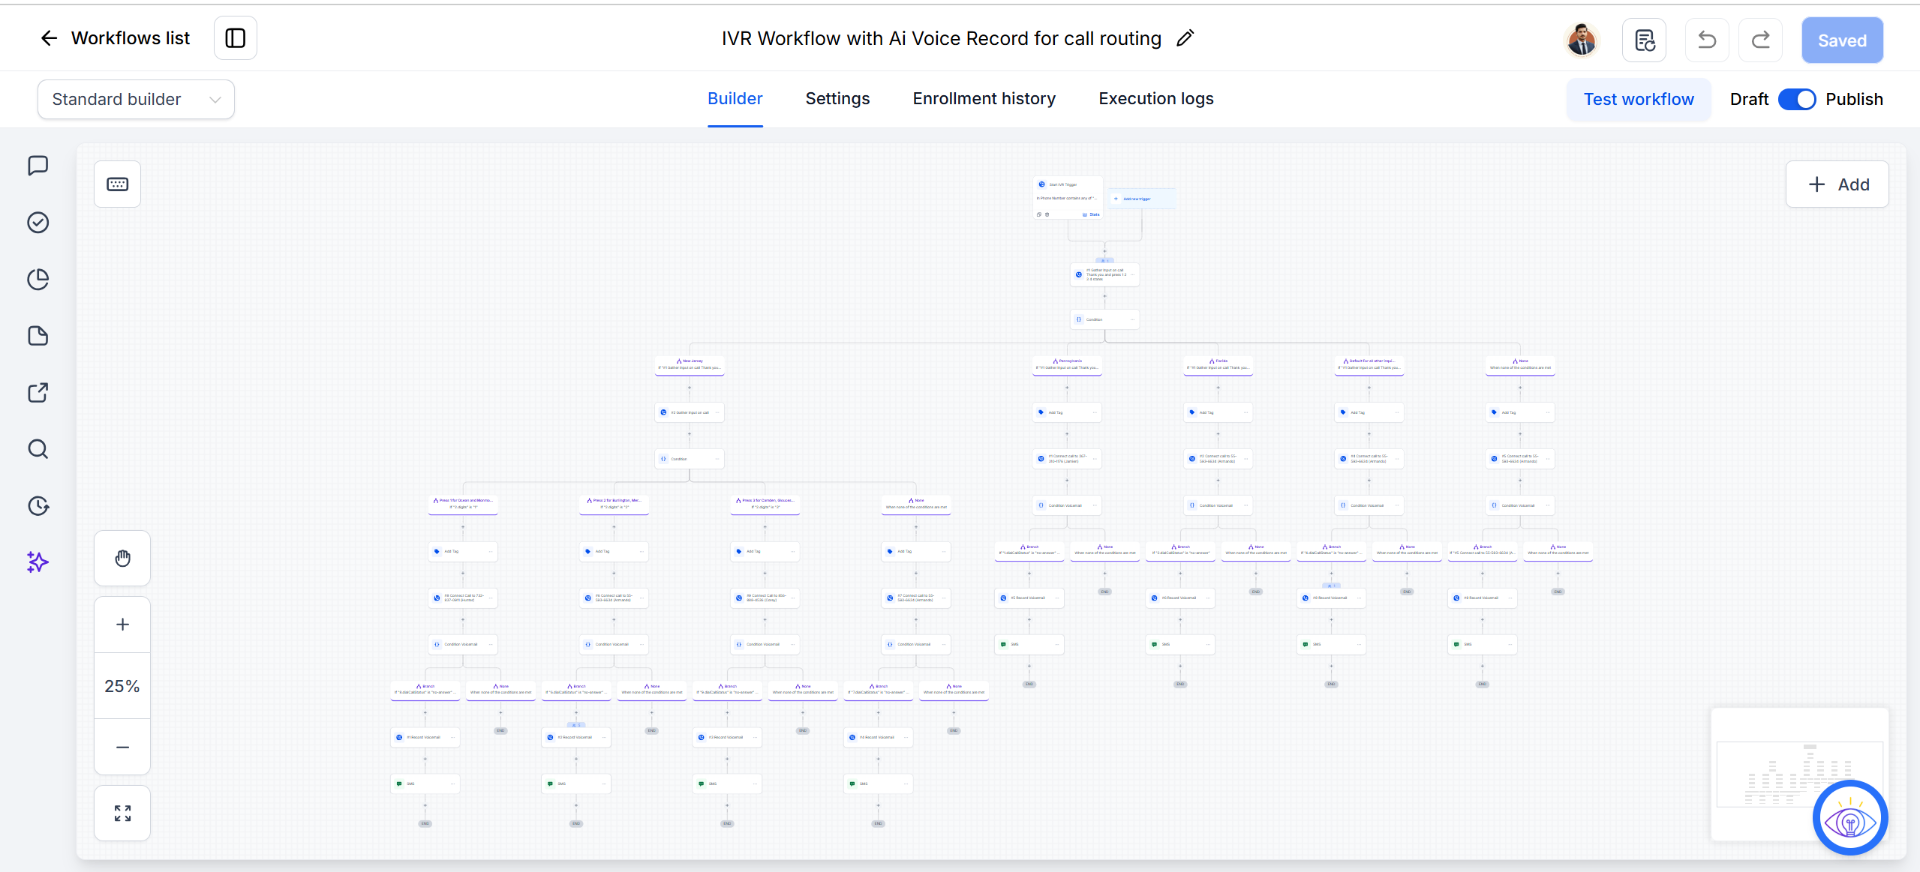Zoom out with the minus button
This screenshot has height=872, width=1920.
(x=123, y=747)
